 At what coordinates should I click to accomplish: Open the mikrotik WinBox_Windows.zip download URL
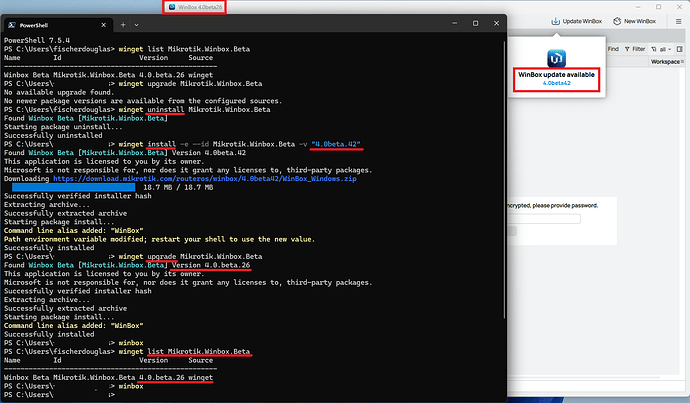click(205, 179)
